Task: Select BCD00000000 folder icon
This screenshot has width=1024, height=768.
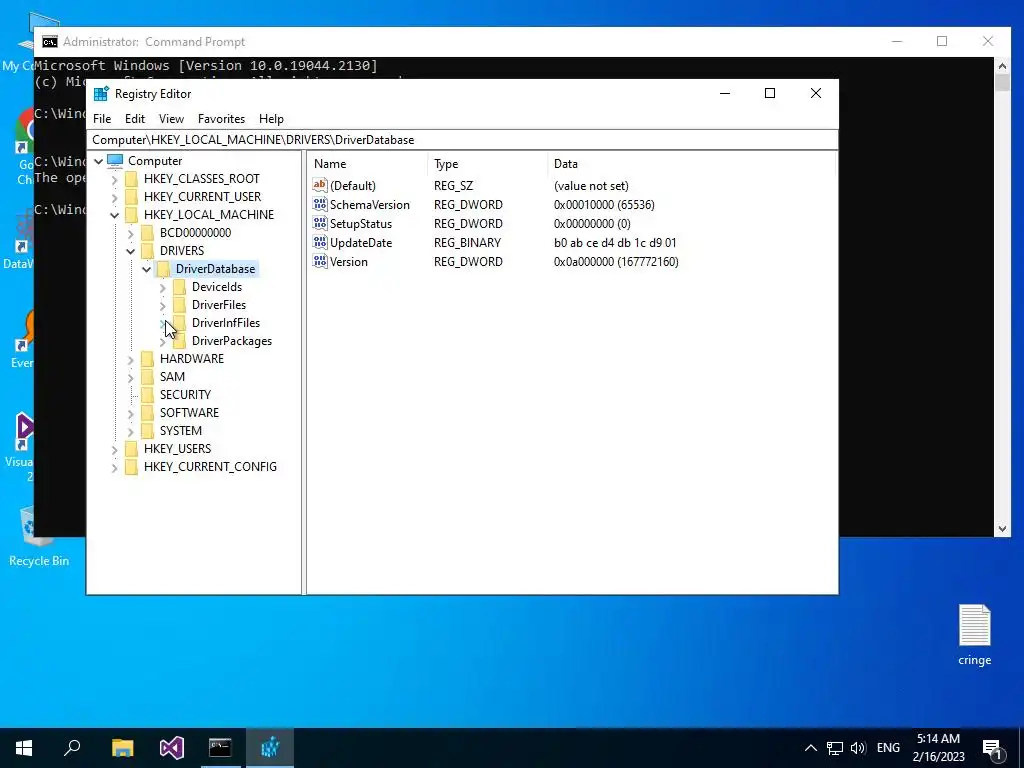Action: coord(148,233)
